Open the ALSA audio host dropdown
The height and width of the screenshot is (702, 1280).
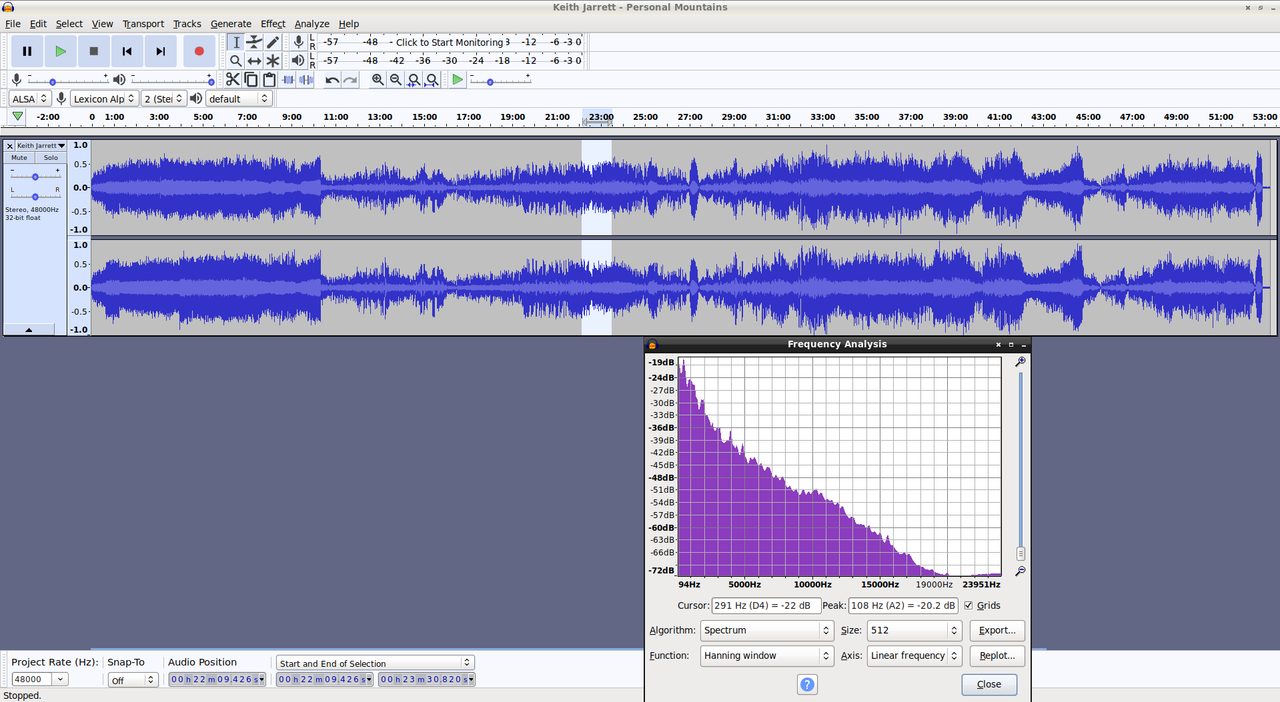click(x=30, y=98)
